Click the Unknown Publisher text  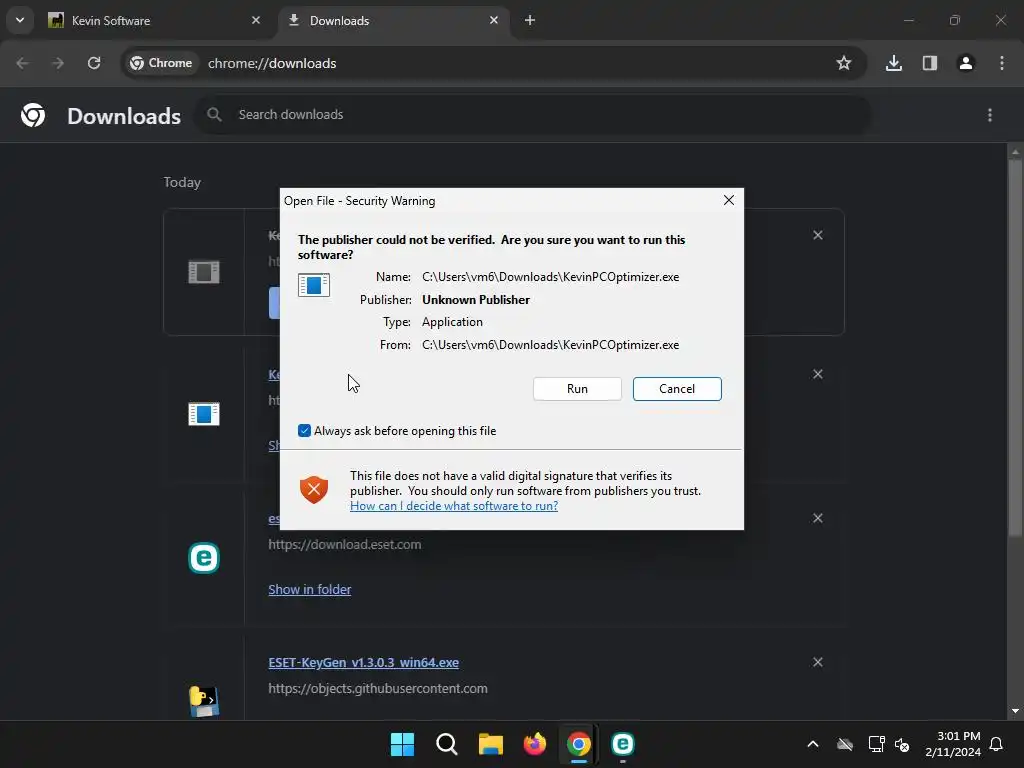coord(475,300)
